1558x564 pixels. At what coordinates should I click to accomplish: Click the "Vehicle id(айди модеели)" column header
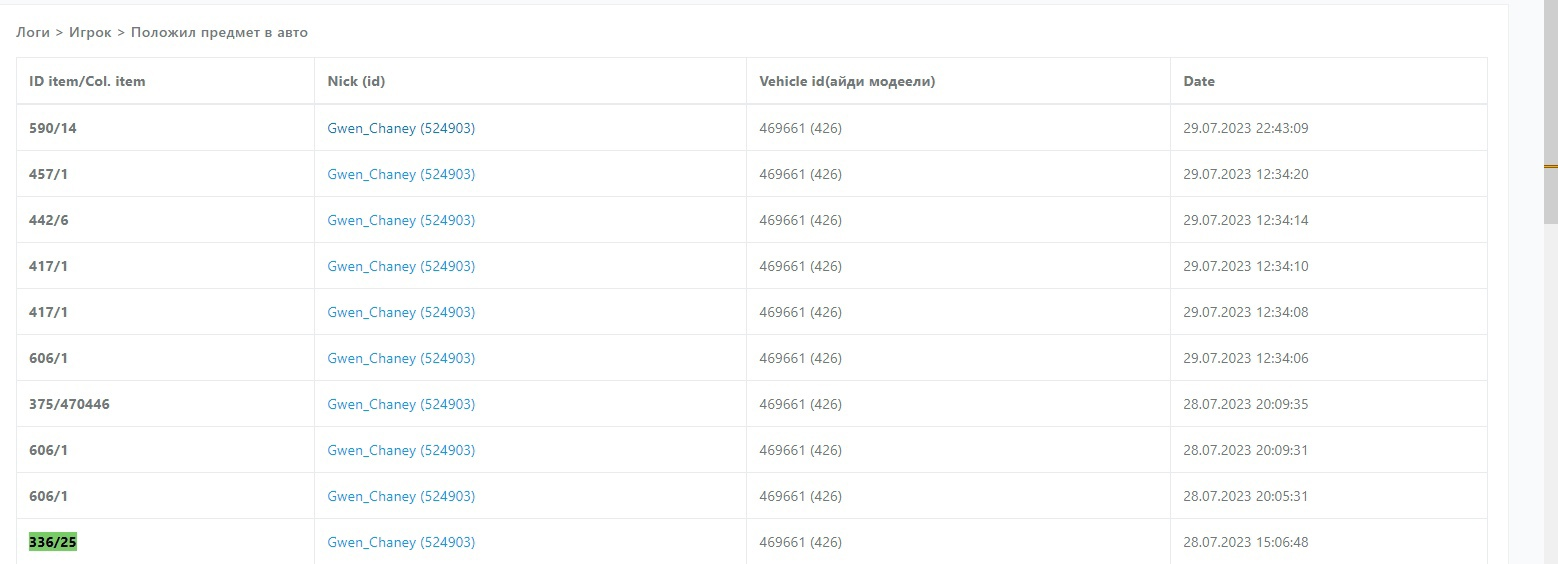coord(847,81)
